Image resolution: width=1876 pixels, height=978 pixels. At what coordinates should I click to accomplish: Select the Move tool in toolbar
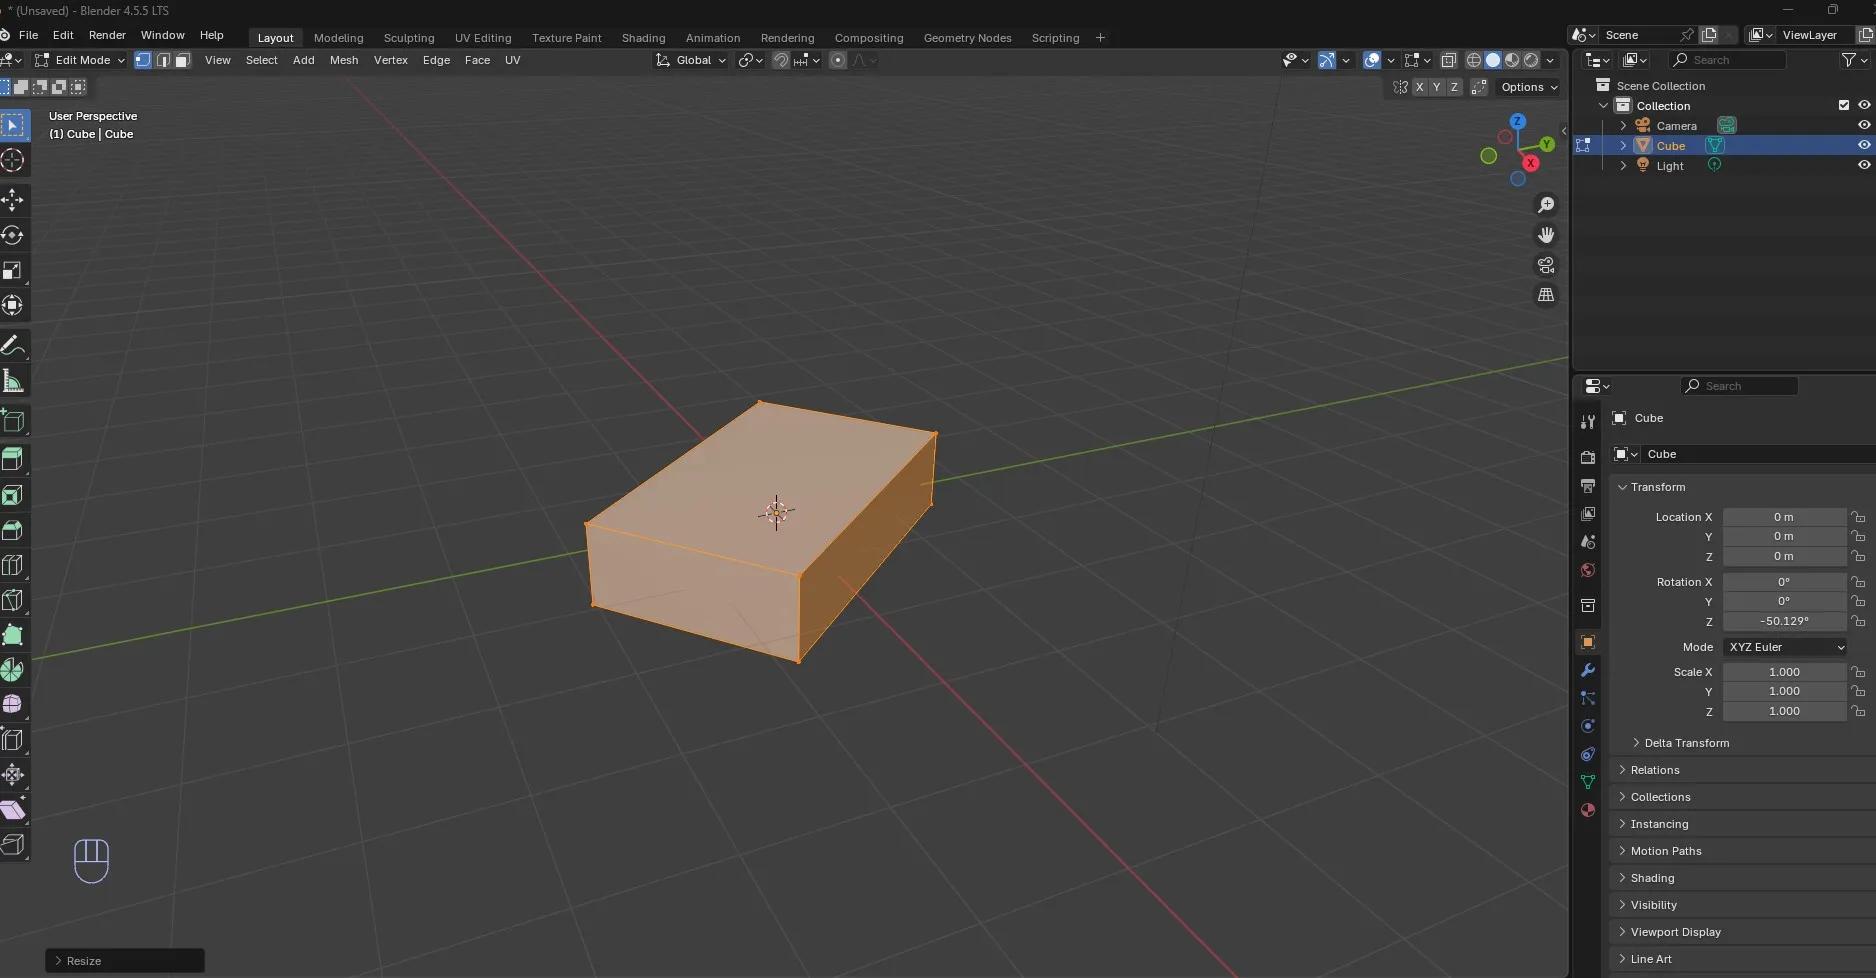pos(13,200)
